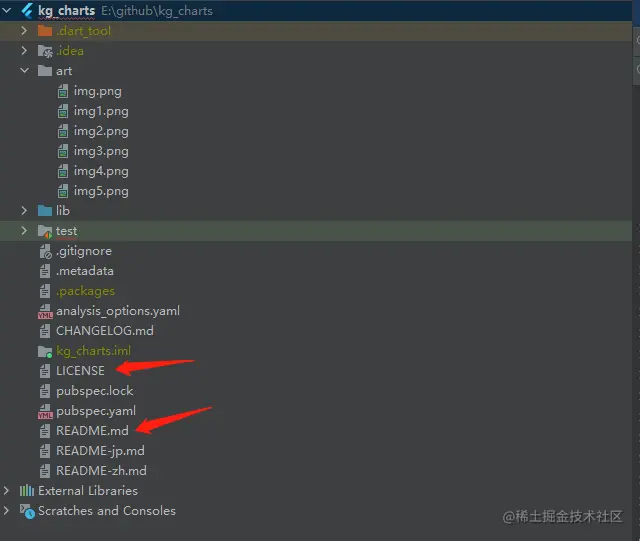The width and height of the screenshot is (640, 541).
Task: Click the analysis_options.yaml YML icon
Action: [45, 311]
